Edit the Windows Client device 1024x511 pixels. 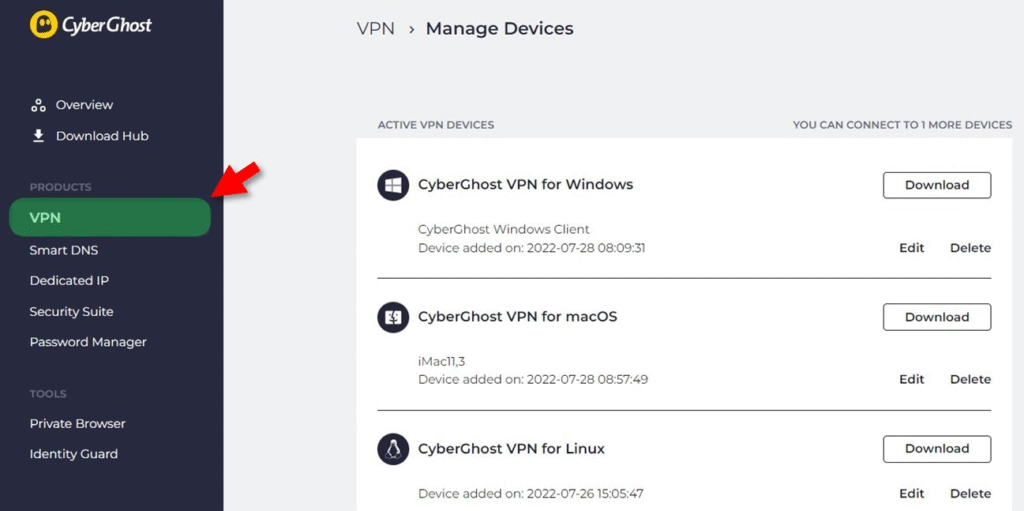pos(911,248)
